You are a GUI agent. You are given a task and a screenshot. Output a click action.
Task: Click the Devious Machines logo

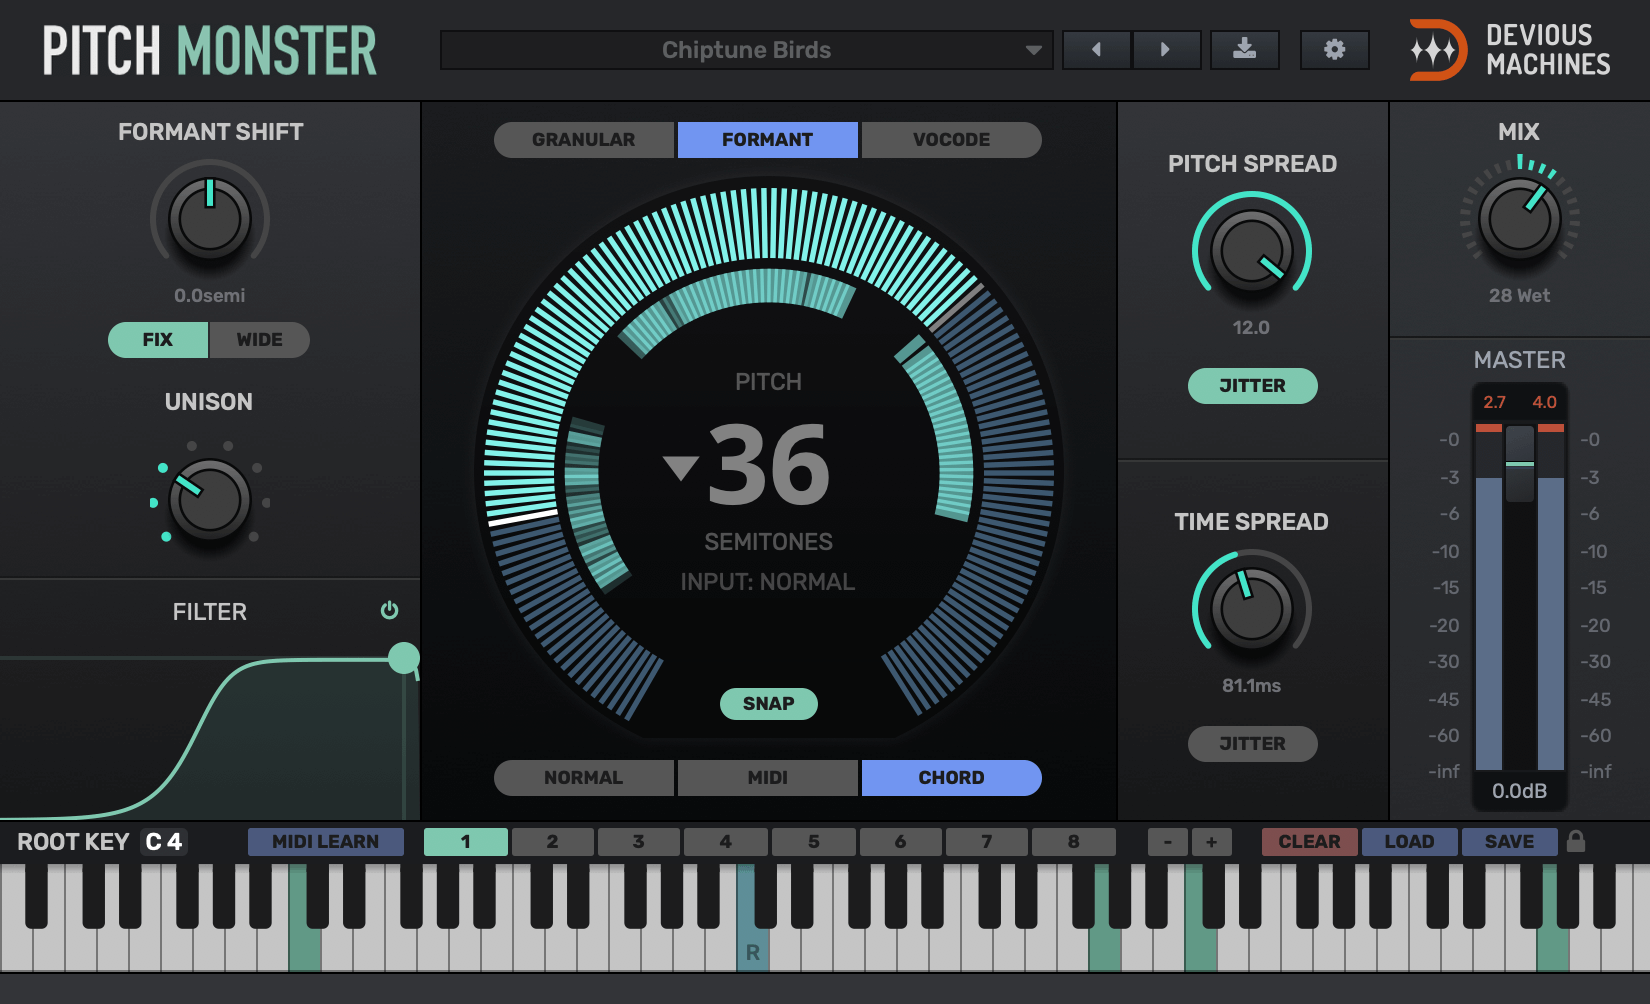pyautogui.click(x=1510, y=50)
